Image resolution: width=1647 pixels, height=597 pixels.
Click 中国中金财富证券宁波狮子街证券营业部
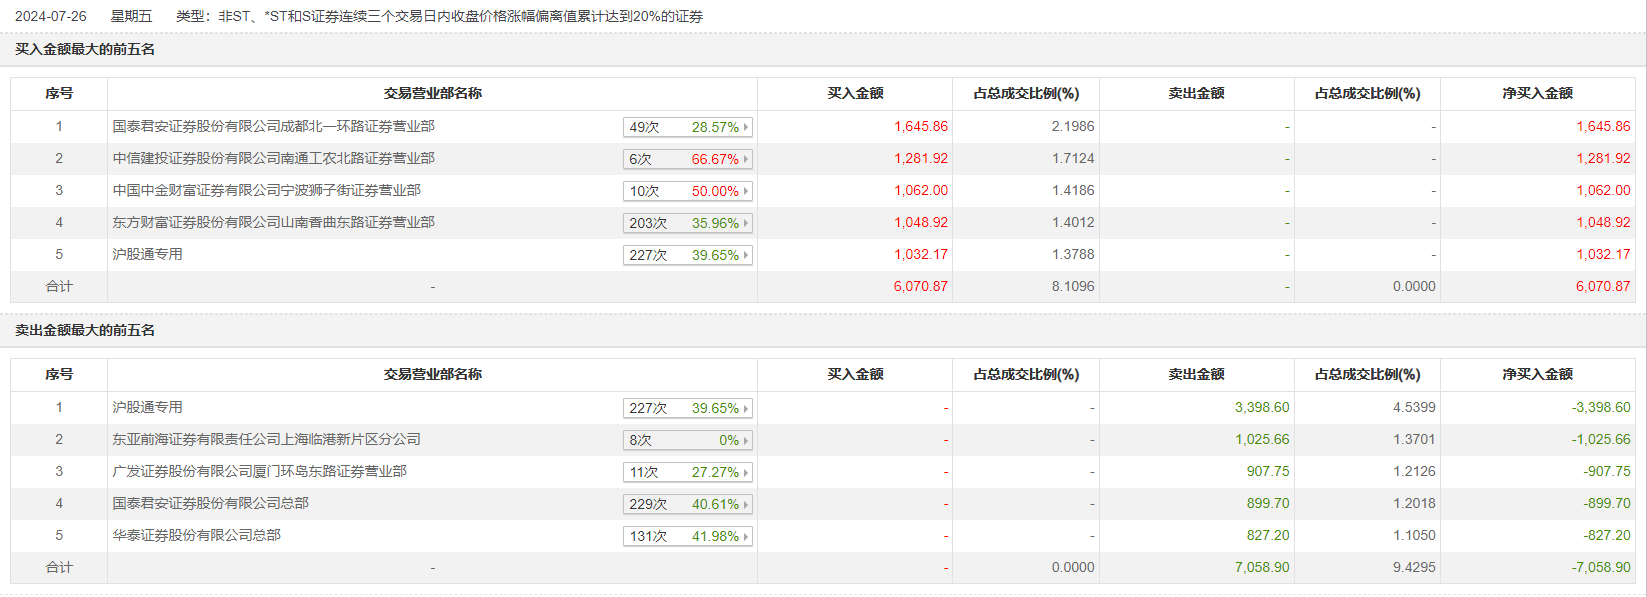coord(266,190)
